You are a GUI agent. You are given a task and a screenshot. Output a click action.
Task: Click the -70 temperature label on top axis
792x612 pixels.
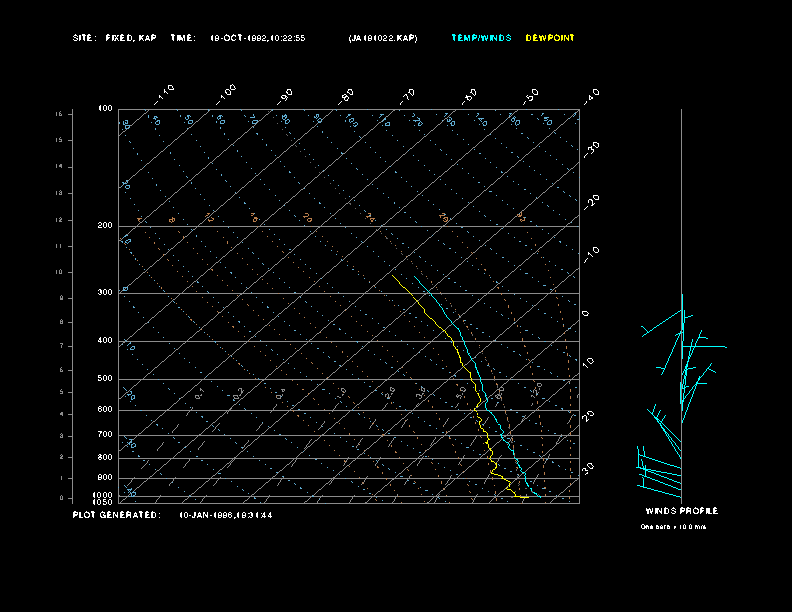coord(407,95)
